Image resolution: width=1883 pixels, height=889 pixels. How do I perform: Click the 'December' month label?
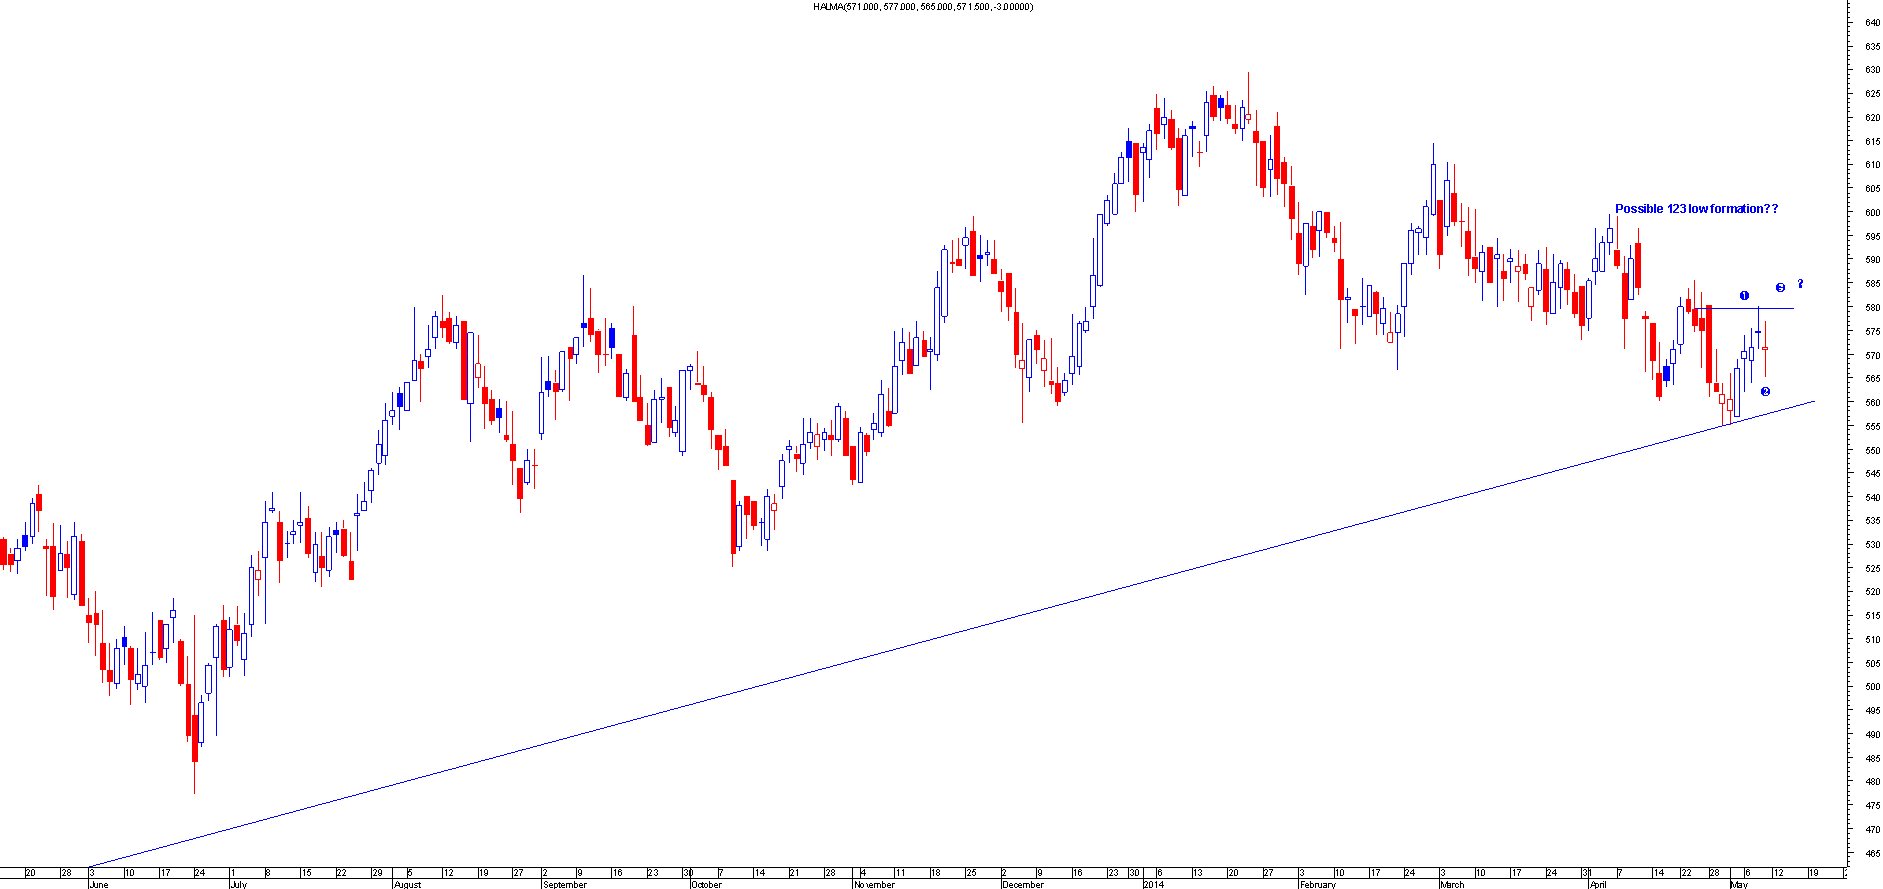coord(1022,884)
